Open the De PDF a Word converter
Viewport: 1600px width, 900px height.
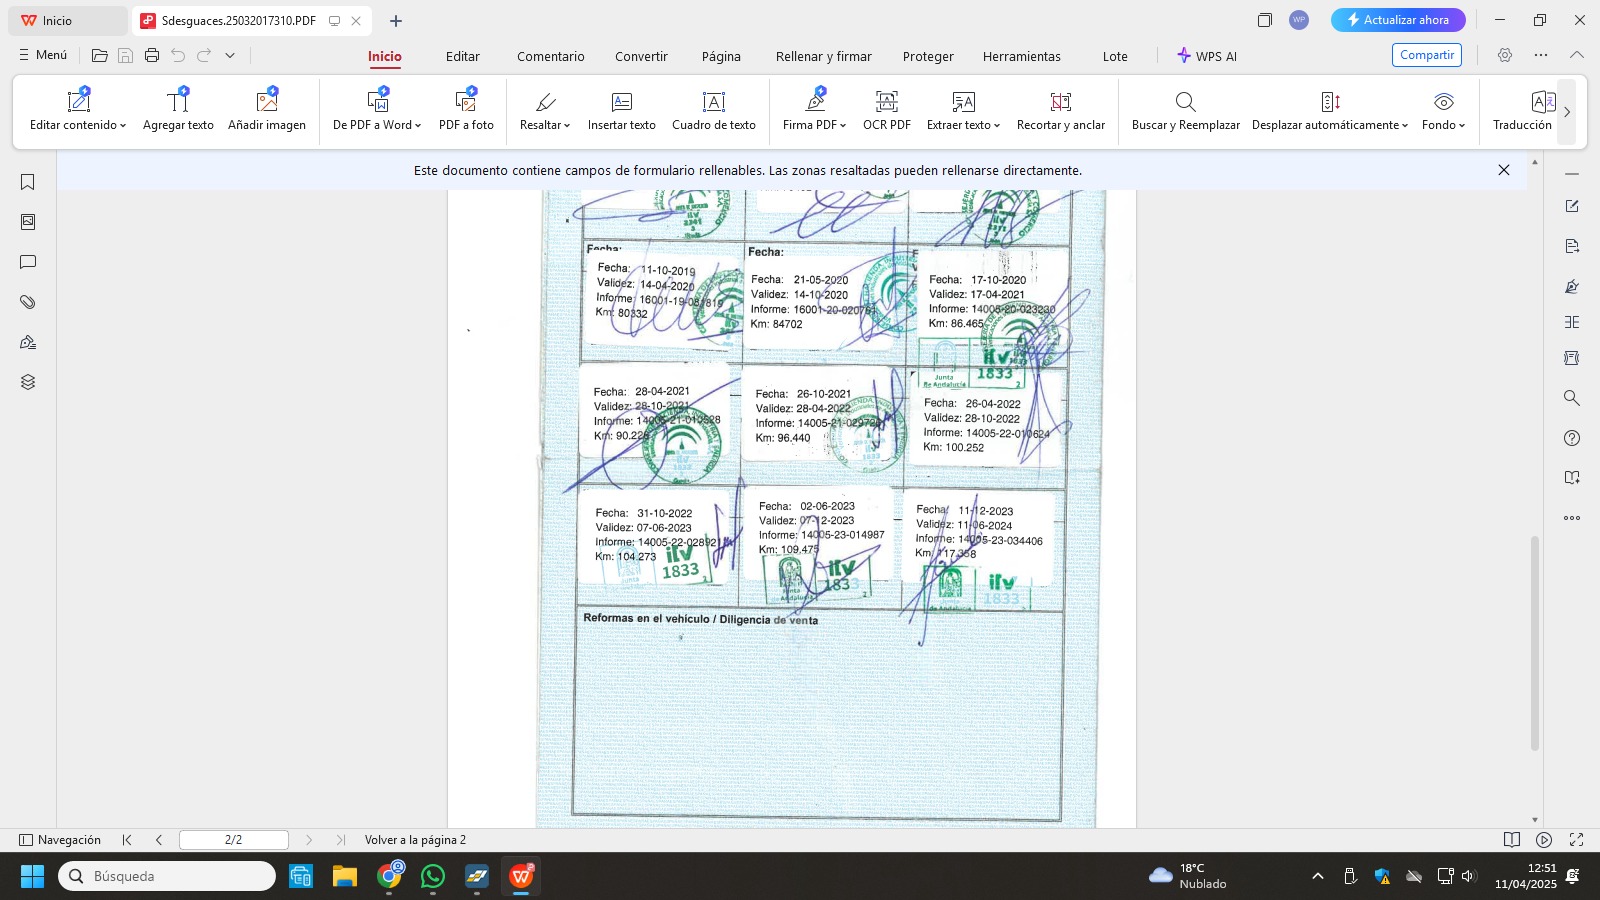click(x=377, y=109)
